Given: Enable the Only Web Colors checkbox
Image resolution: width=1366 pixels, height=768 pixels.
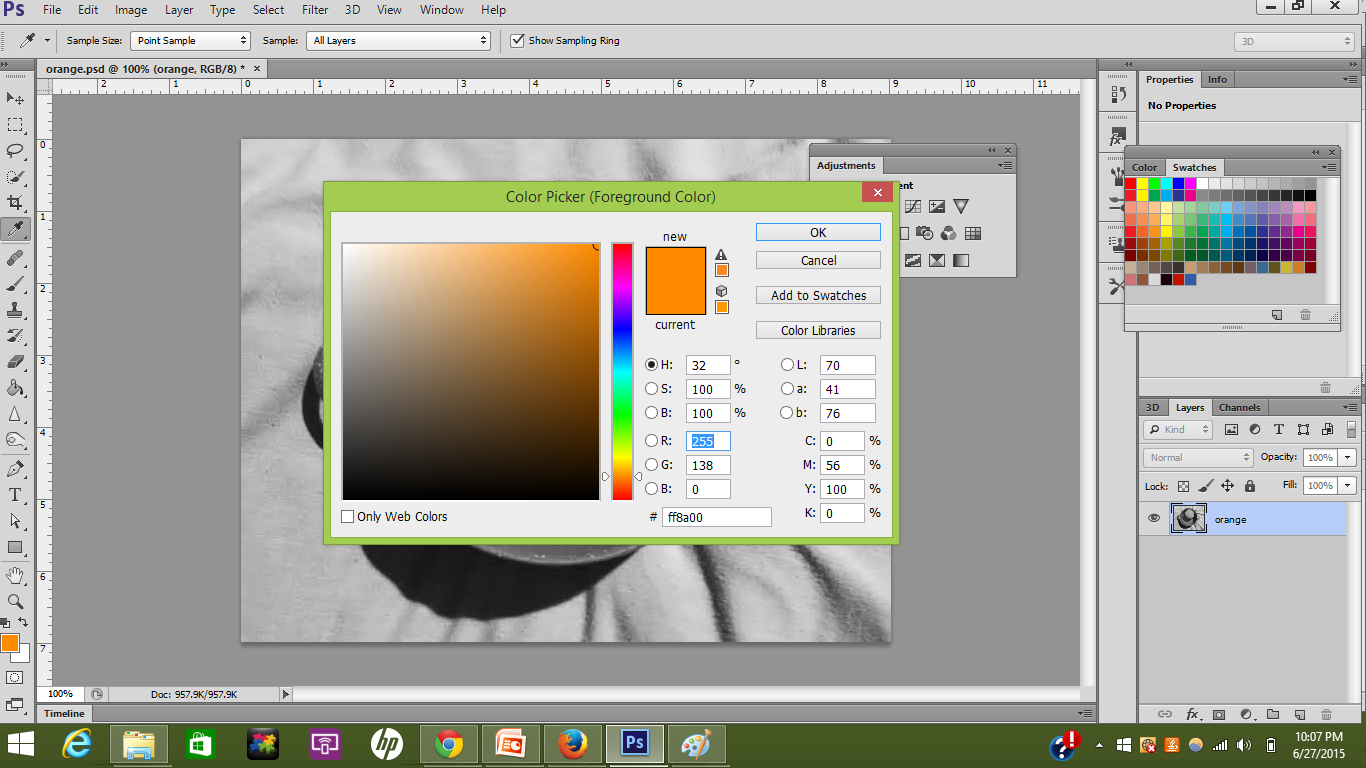Looking at the screenshot, I should (x=348, y=516).
